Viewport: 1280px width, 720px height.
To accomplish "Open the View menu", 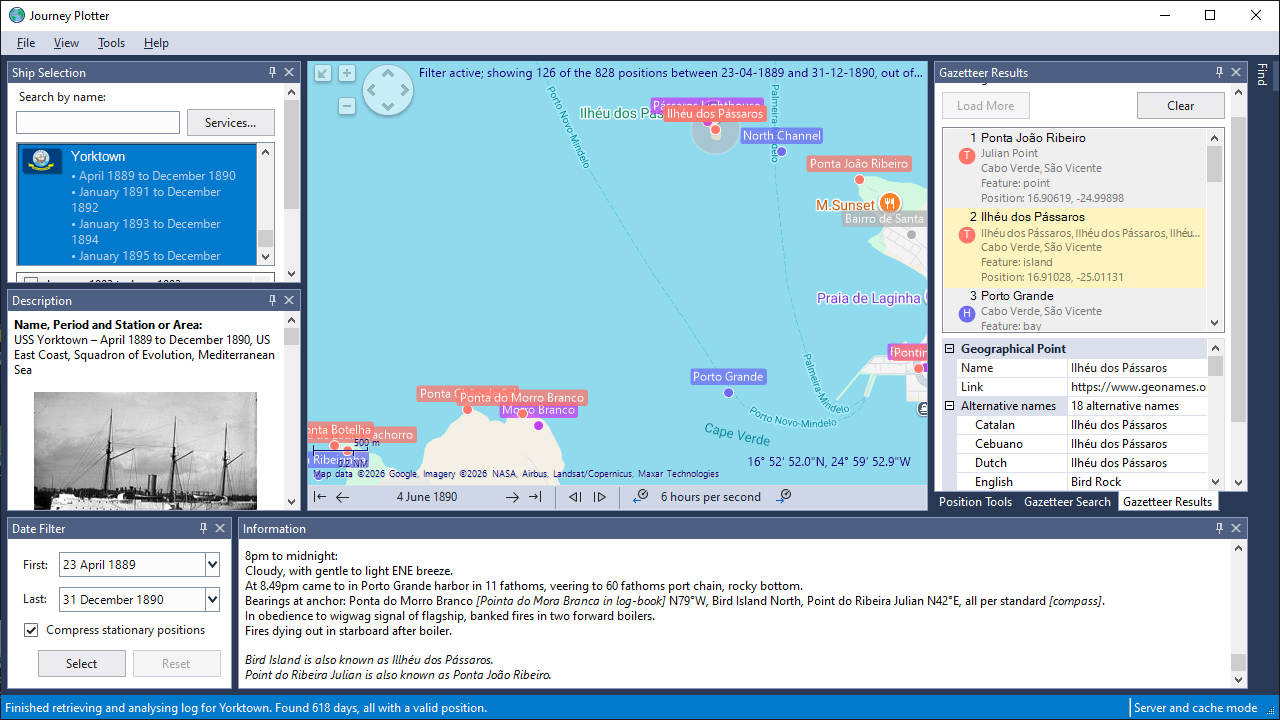I will [x=66, y=43].
